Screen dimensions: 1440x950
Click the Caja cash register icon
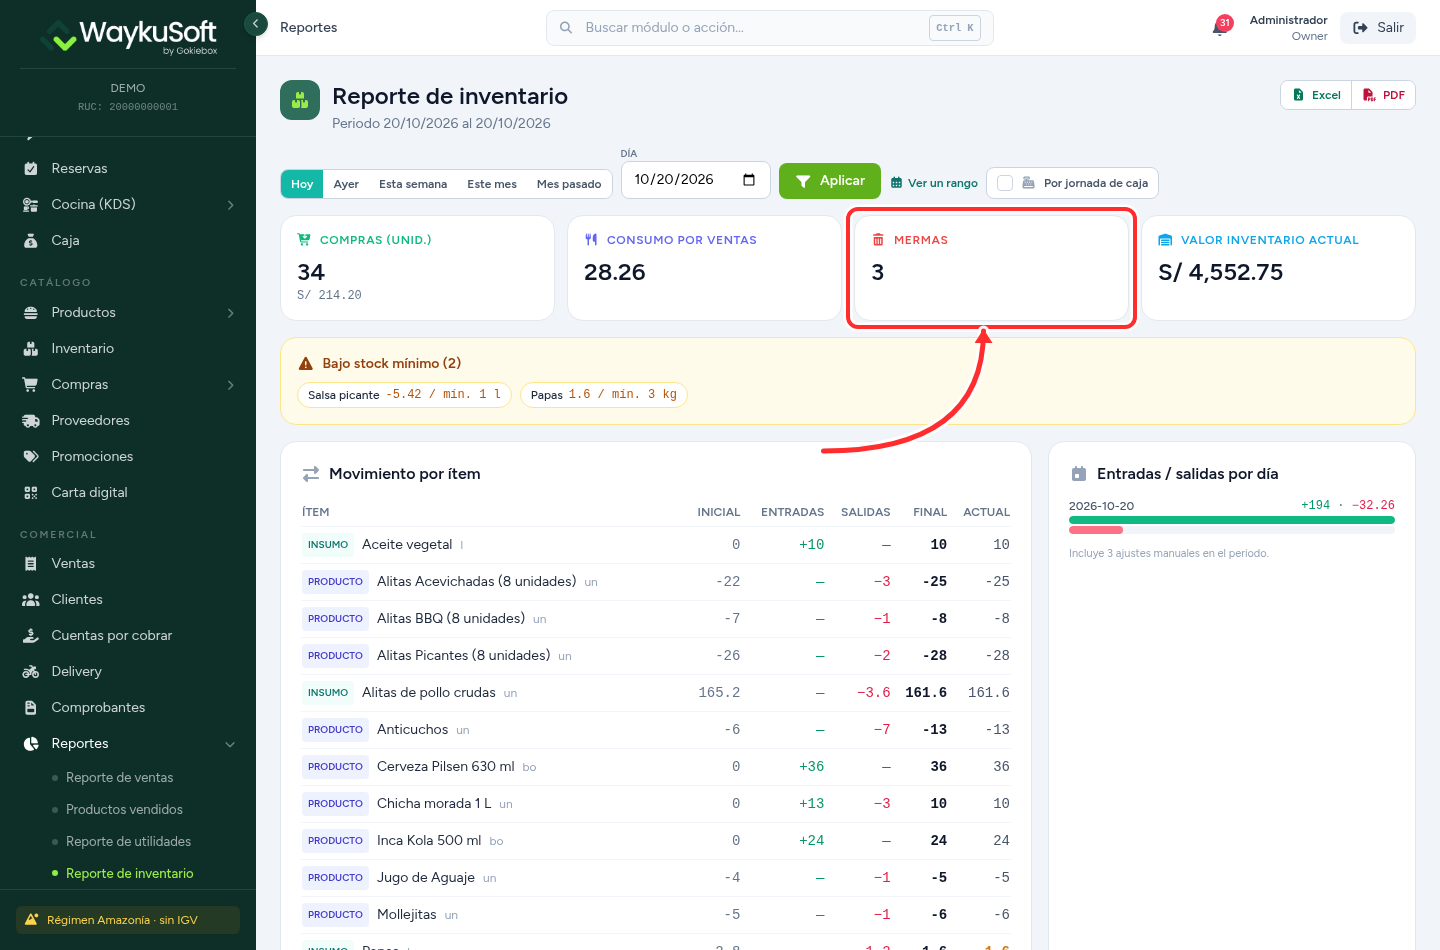click(x=31, y=240)
